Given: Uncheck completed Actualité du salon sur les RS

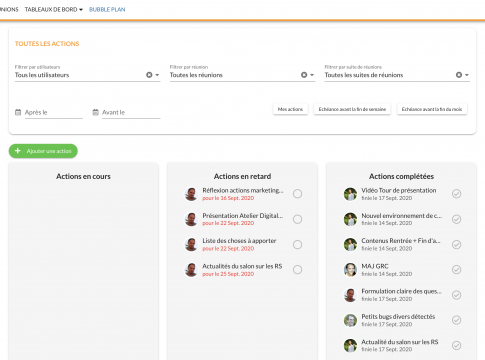Looking at the screenshot, I should [x=457, y=345].
